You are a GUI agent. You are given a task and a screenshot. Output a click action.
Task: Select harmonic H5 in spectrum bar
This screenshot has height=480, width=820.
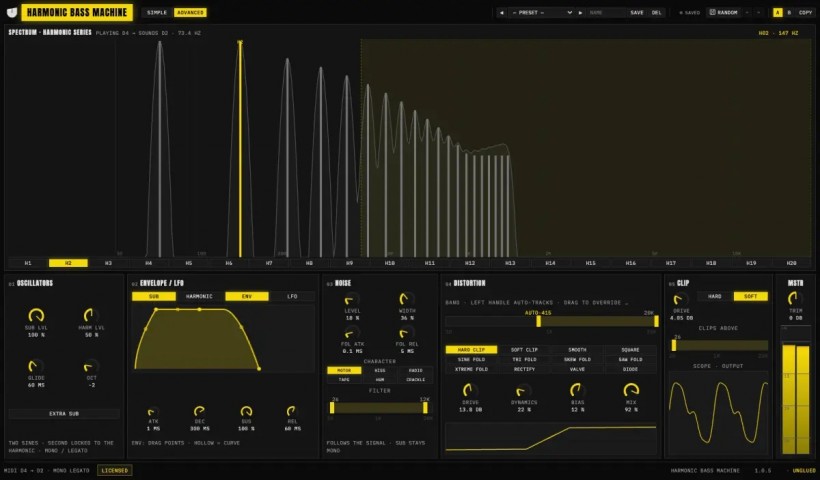[189, 263]
